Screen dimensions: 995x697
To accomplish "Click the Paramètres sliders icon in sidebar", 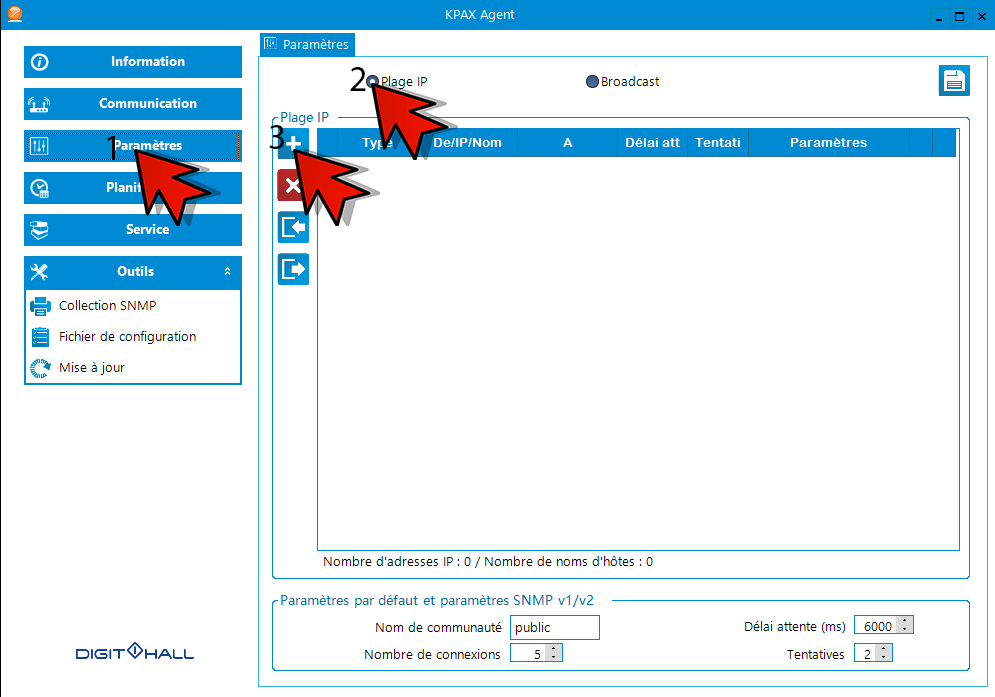I will [39, 147].
